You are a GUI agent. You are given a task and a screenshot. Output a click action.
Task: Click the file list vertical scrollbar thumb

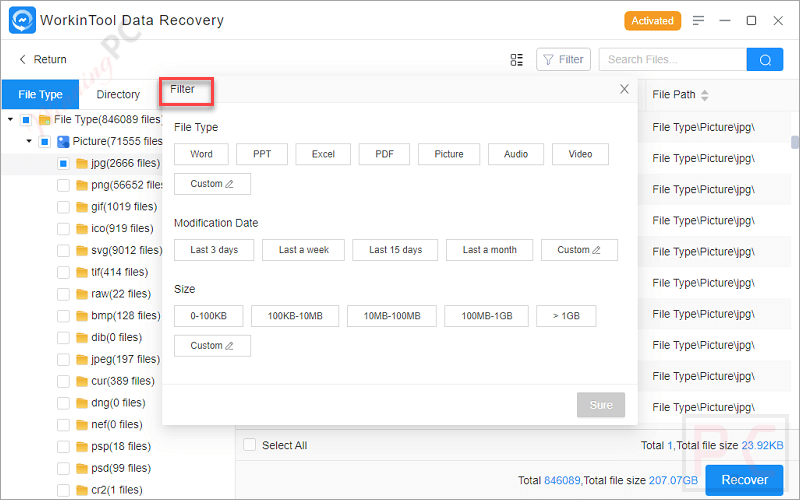[794, 142]
